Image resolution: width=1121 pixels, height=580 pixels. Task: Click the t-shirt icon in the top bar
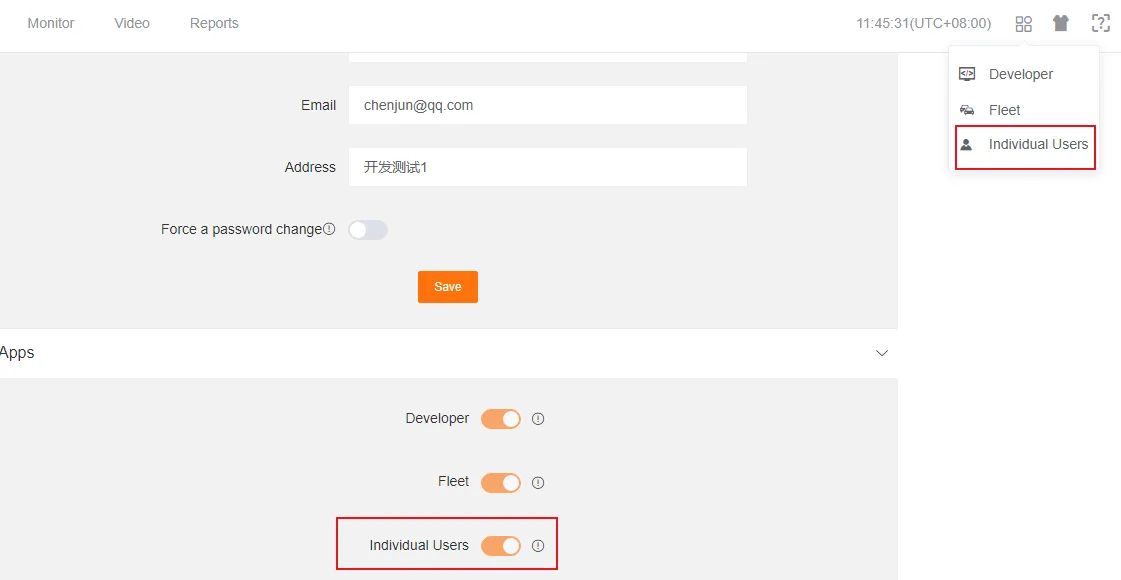(x=1061, y=23)
